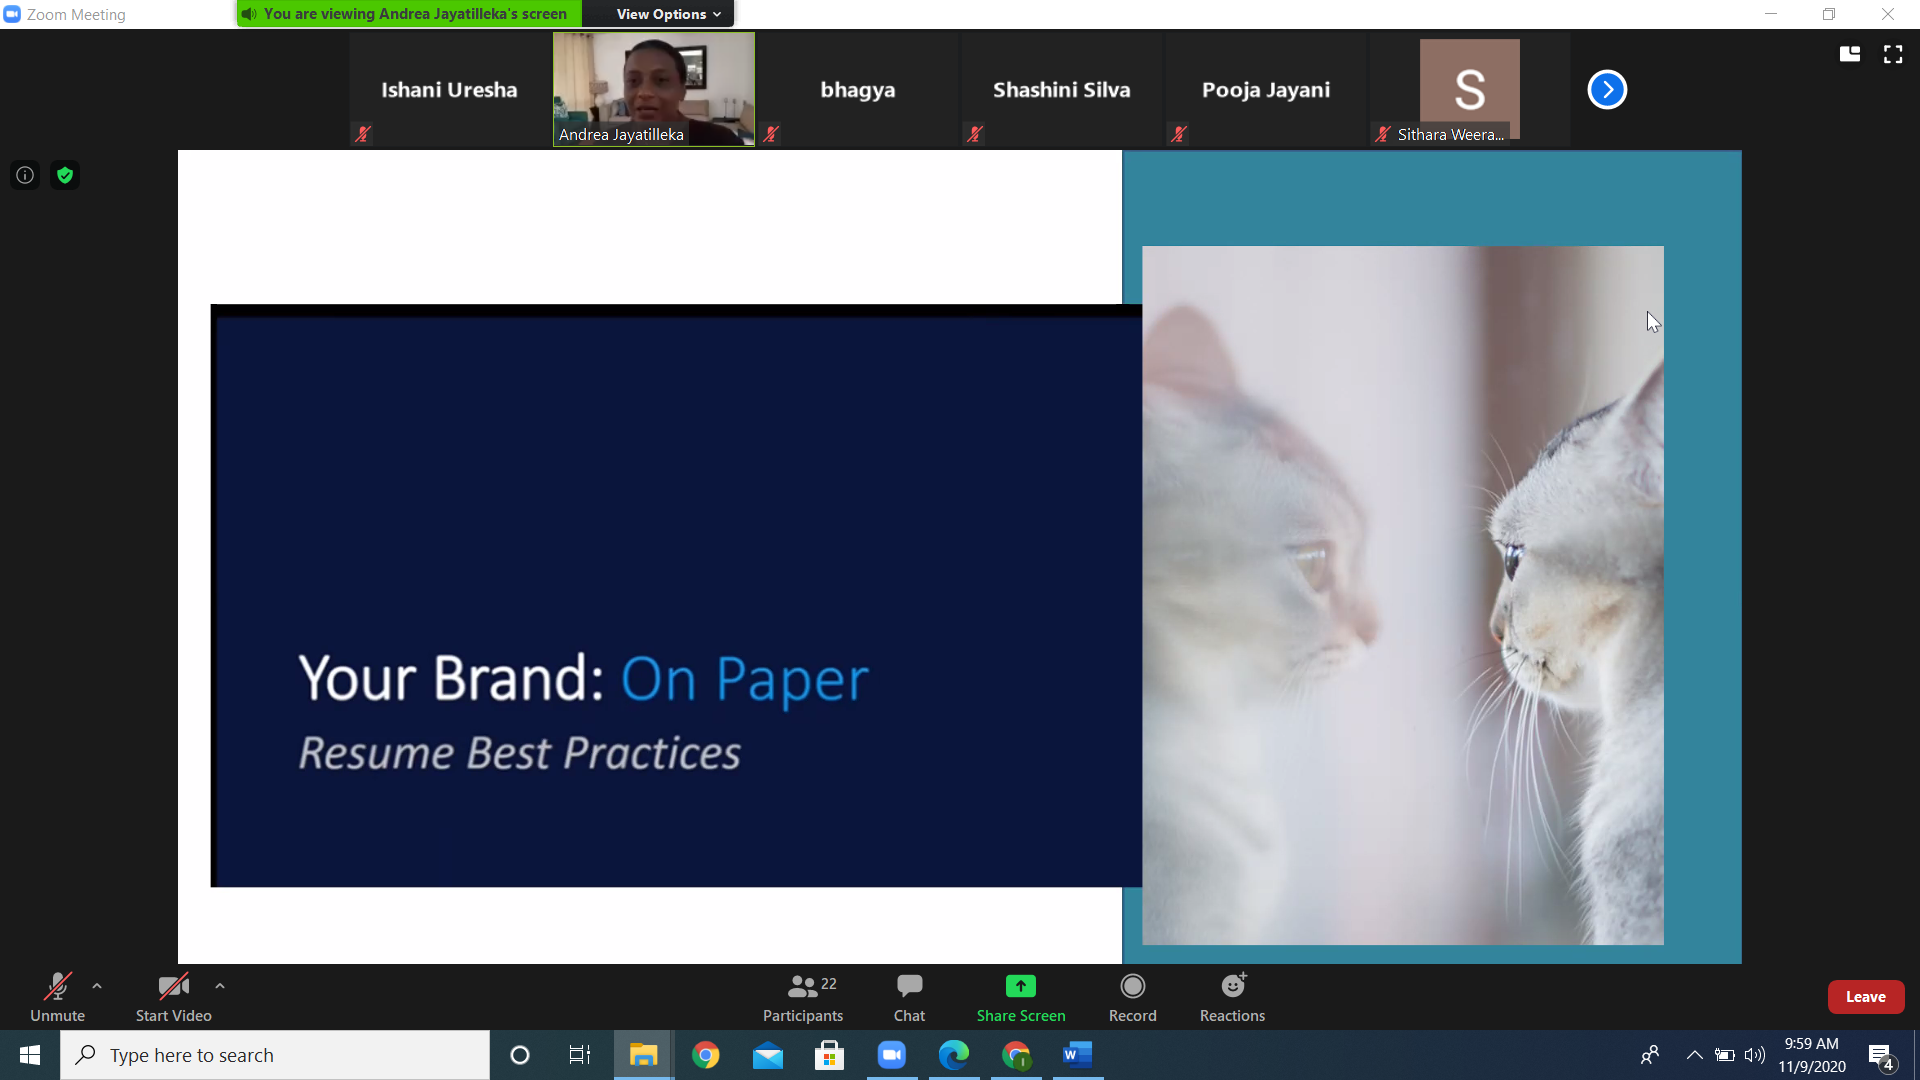Click the Share Screen button
This screenshot has width=1920, height=1080.
click(x=1021, y=997)
